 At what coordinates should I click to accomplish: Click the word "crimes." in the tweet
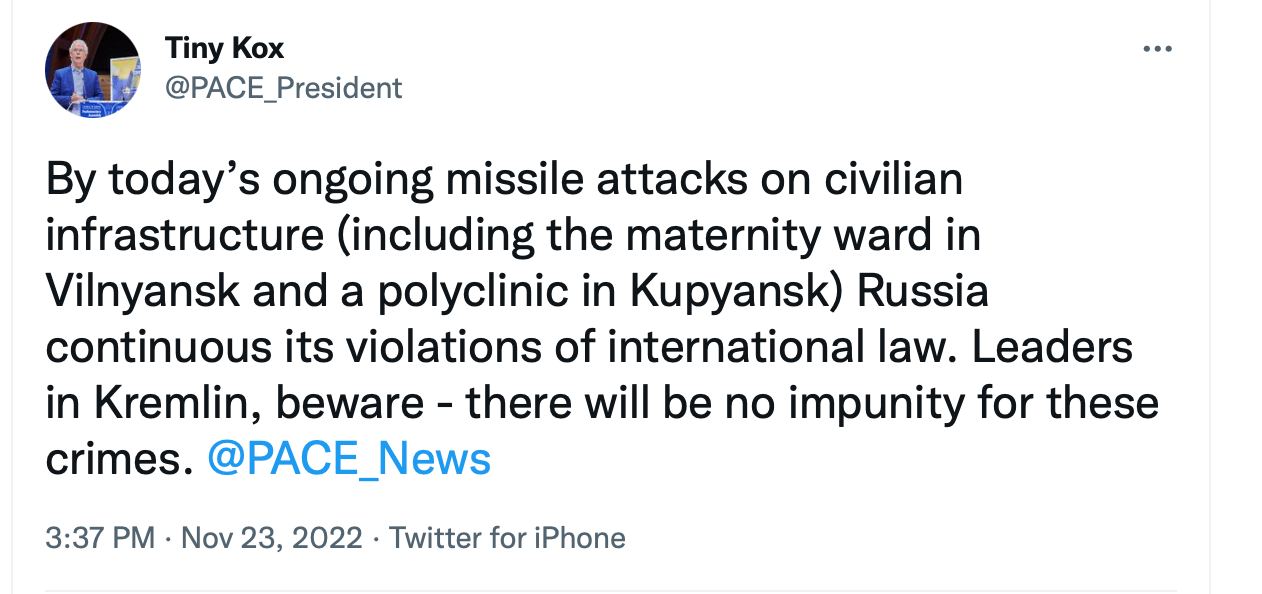tap(118, 458)
